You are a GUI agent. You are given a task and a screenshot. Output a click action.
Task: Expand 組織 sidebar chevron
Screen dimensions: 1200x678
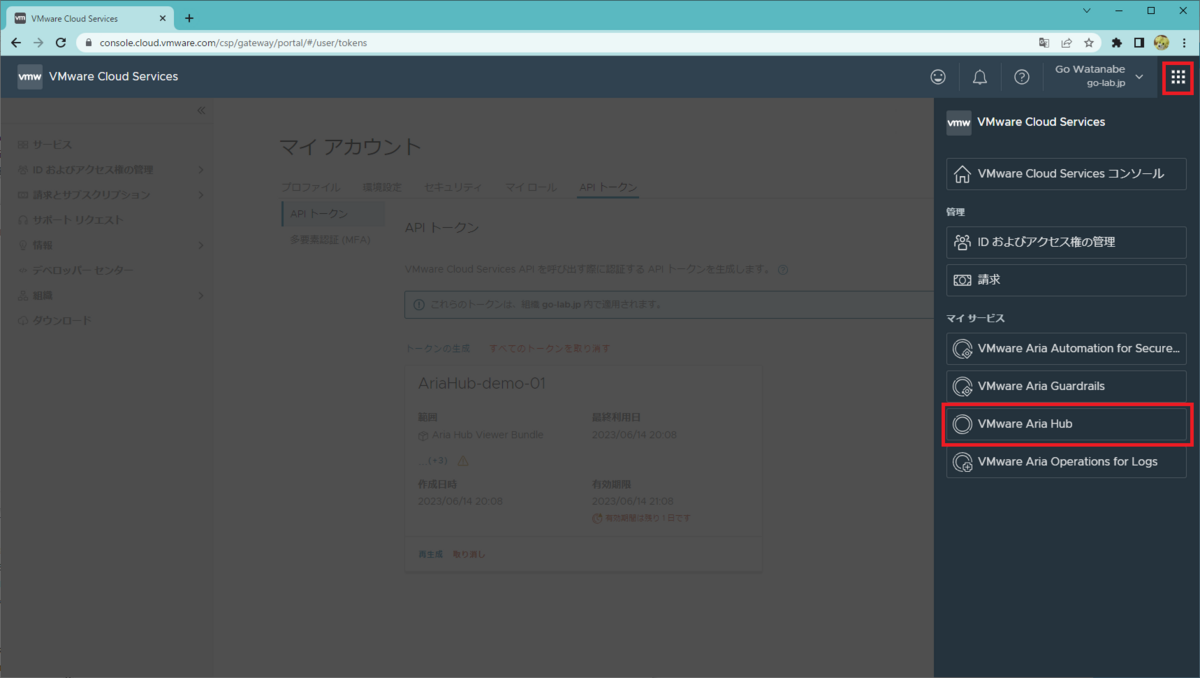coord(201,295)
